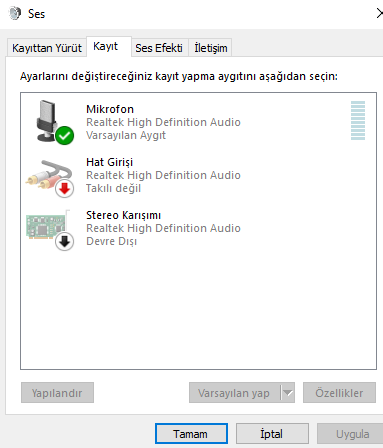Select the Hat Girişi device name
383x448 pixels.
coord(110,162)
